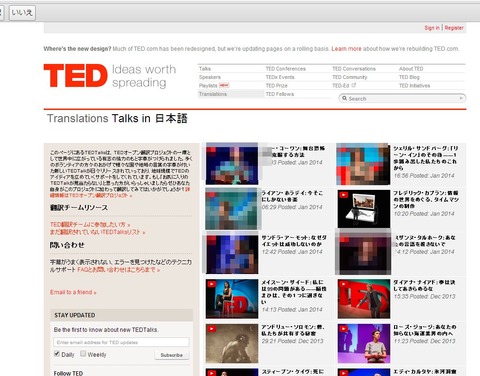Click the Email to a friend link
Viewport: 480px width, 376px height.
click(x=73, y=292)
